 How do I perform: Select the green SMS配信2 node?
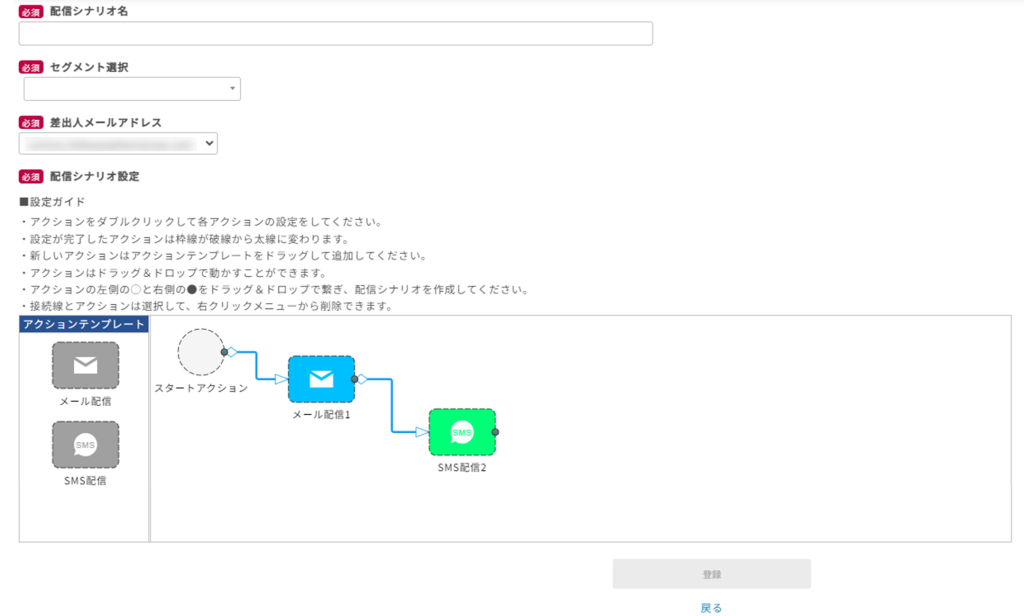461,432
